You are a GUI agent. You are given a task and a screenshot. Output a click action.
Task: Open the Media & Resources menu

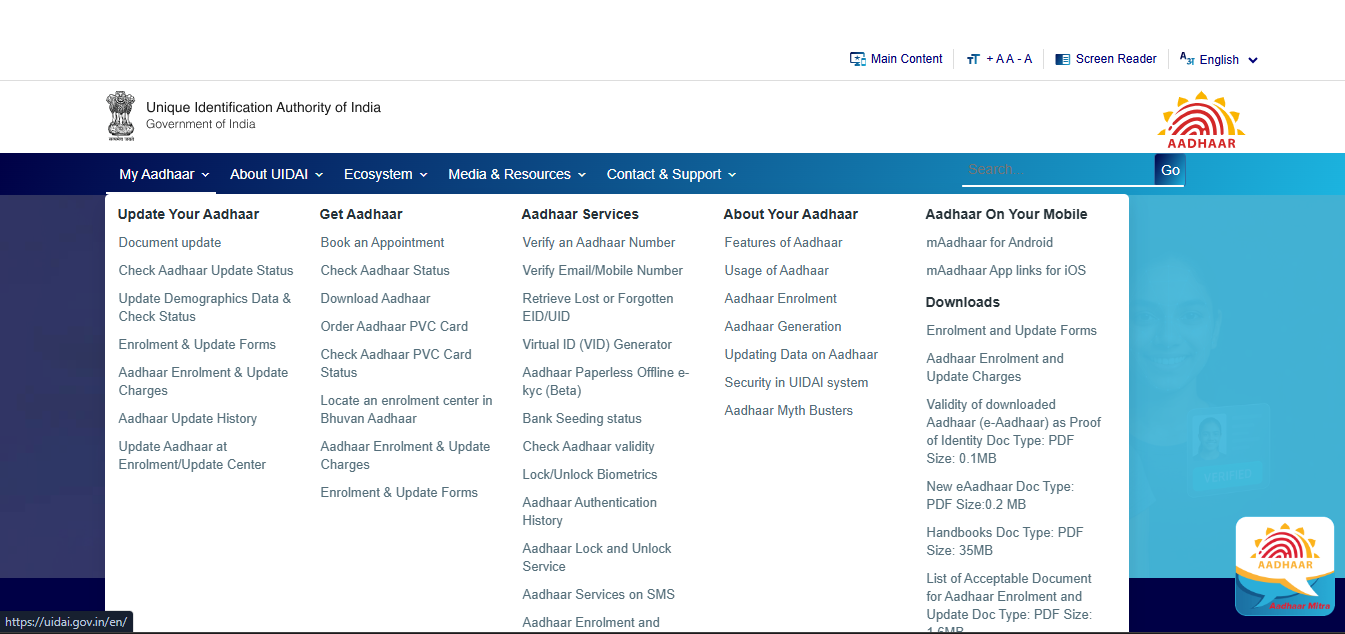tap(516, 174)
